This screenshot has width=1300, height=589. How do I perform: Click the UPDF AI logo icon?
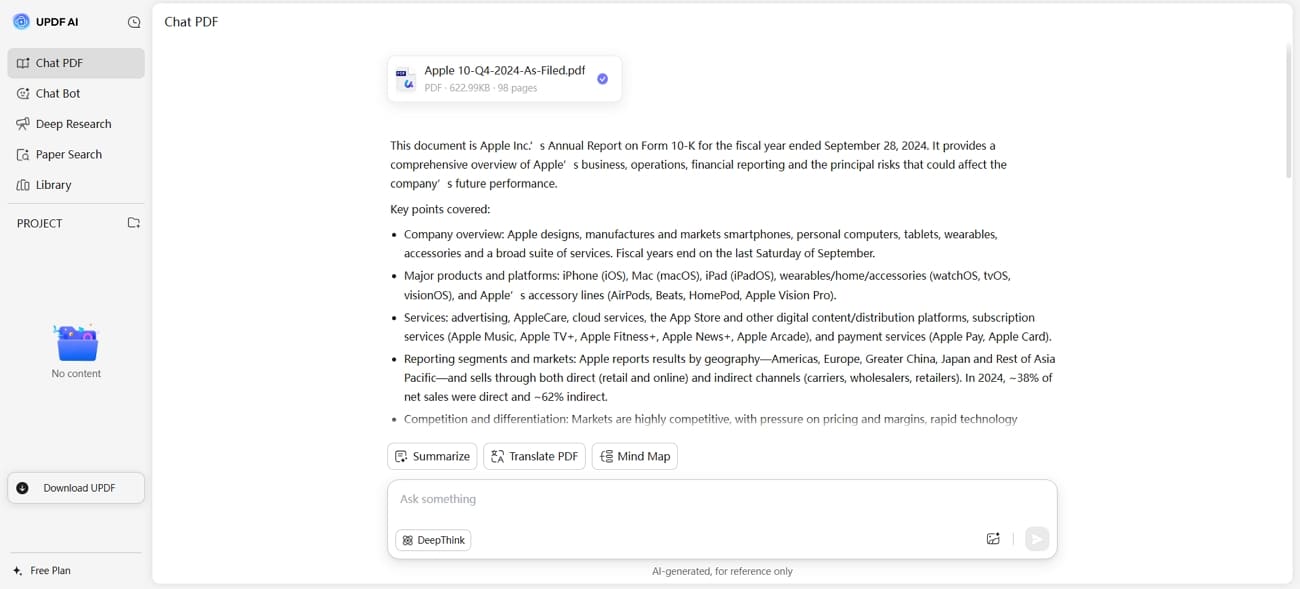(x=21, y=21)
